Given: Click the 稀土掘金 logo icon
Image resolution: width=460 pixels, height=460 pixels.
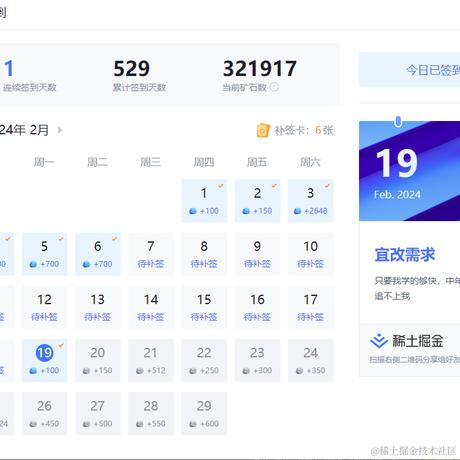Looking at the screenshot, I should tap(379, 341).
